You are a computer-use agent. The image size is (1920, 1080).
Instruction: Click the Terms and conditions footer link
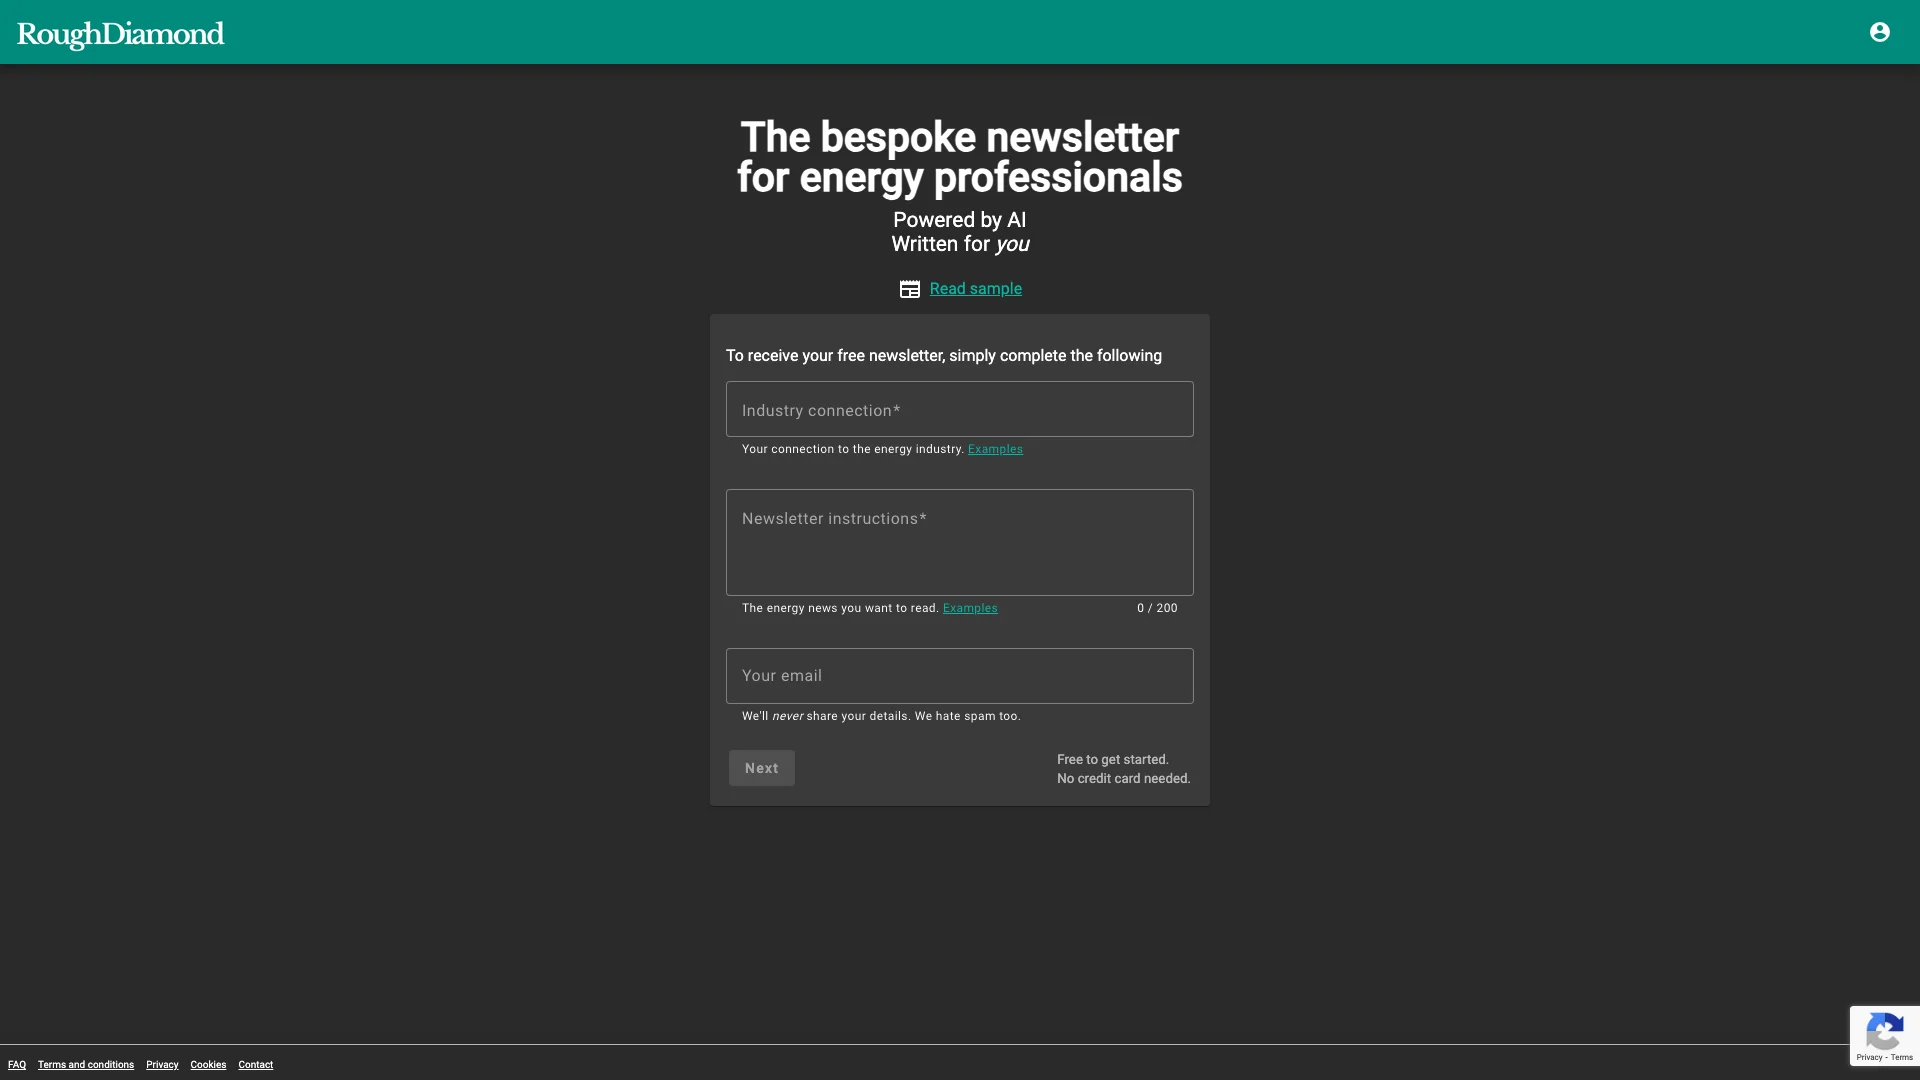pos(86,1064)
